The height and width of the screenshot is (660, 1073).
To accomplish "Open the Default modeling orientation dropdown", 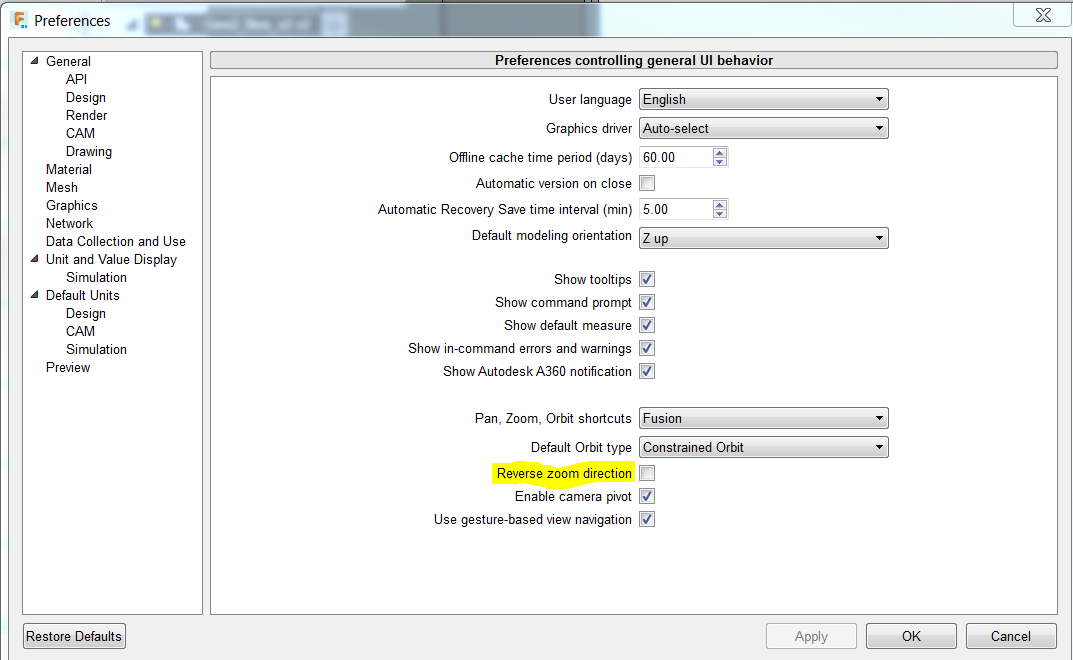I will click(878, 238).
